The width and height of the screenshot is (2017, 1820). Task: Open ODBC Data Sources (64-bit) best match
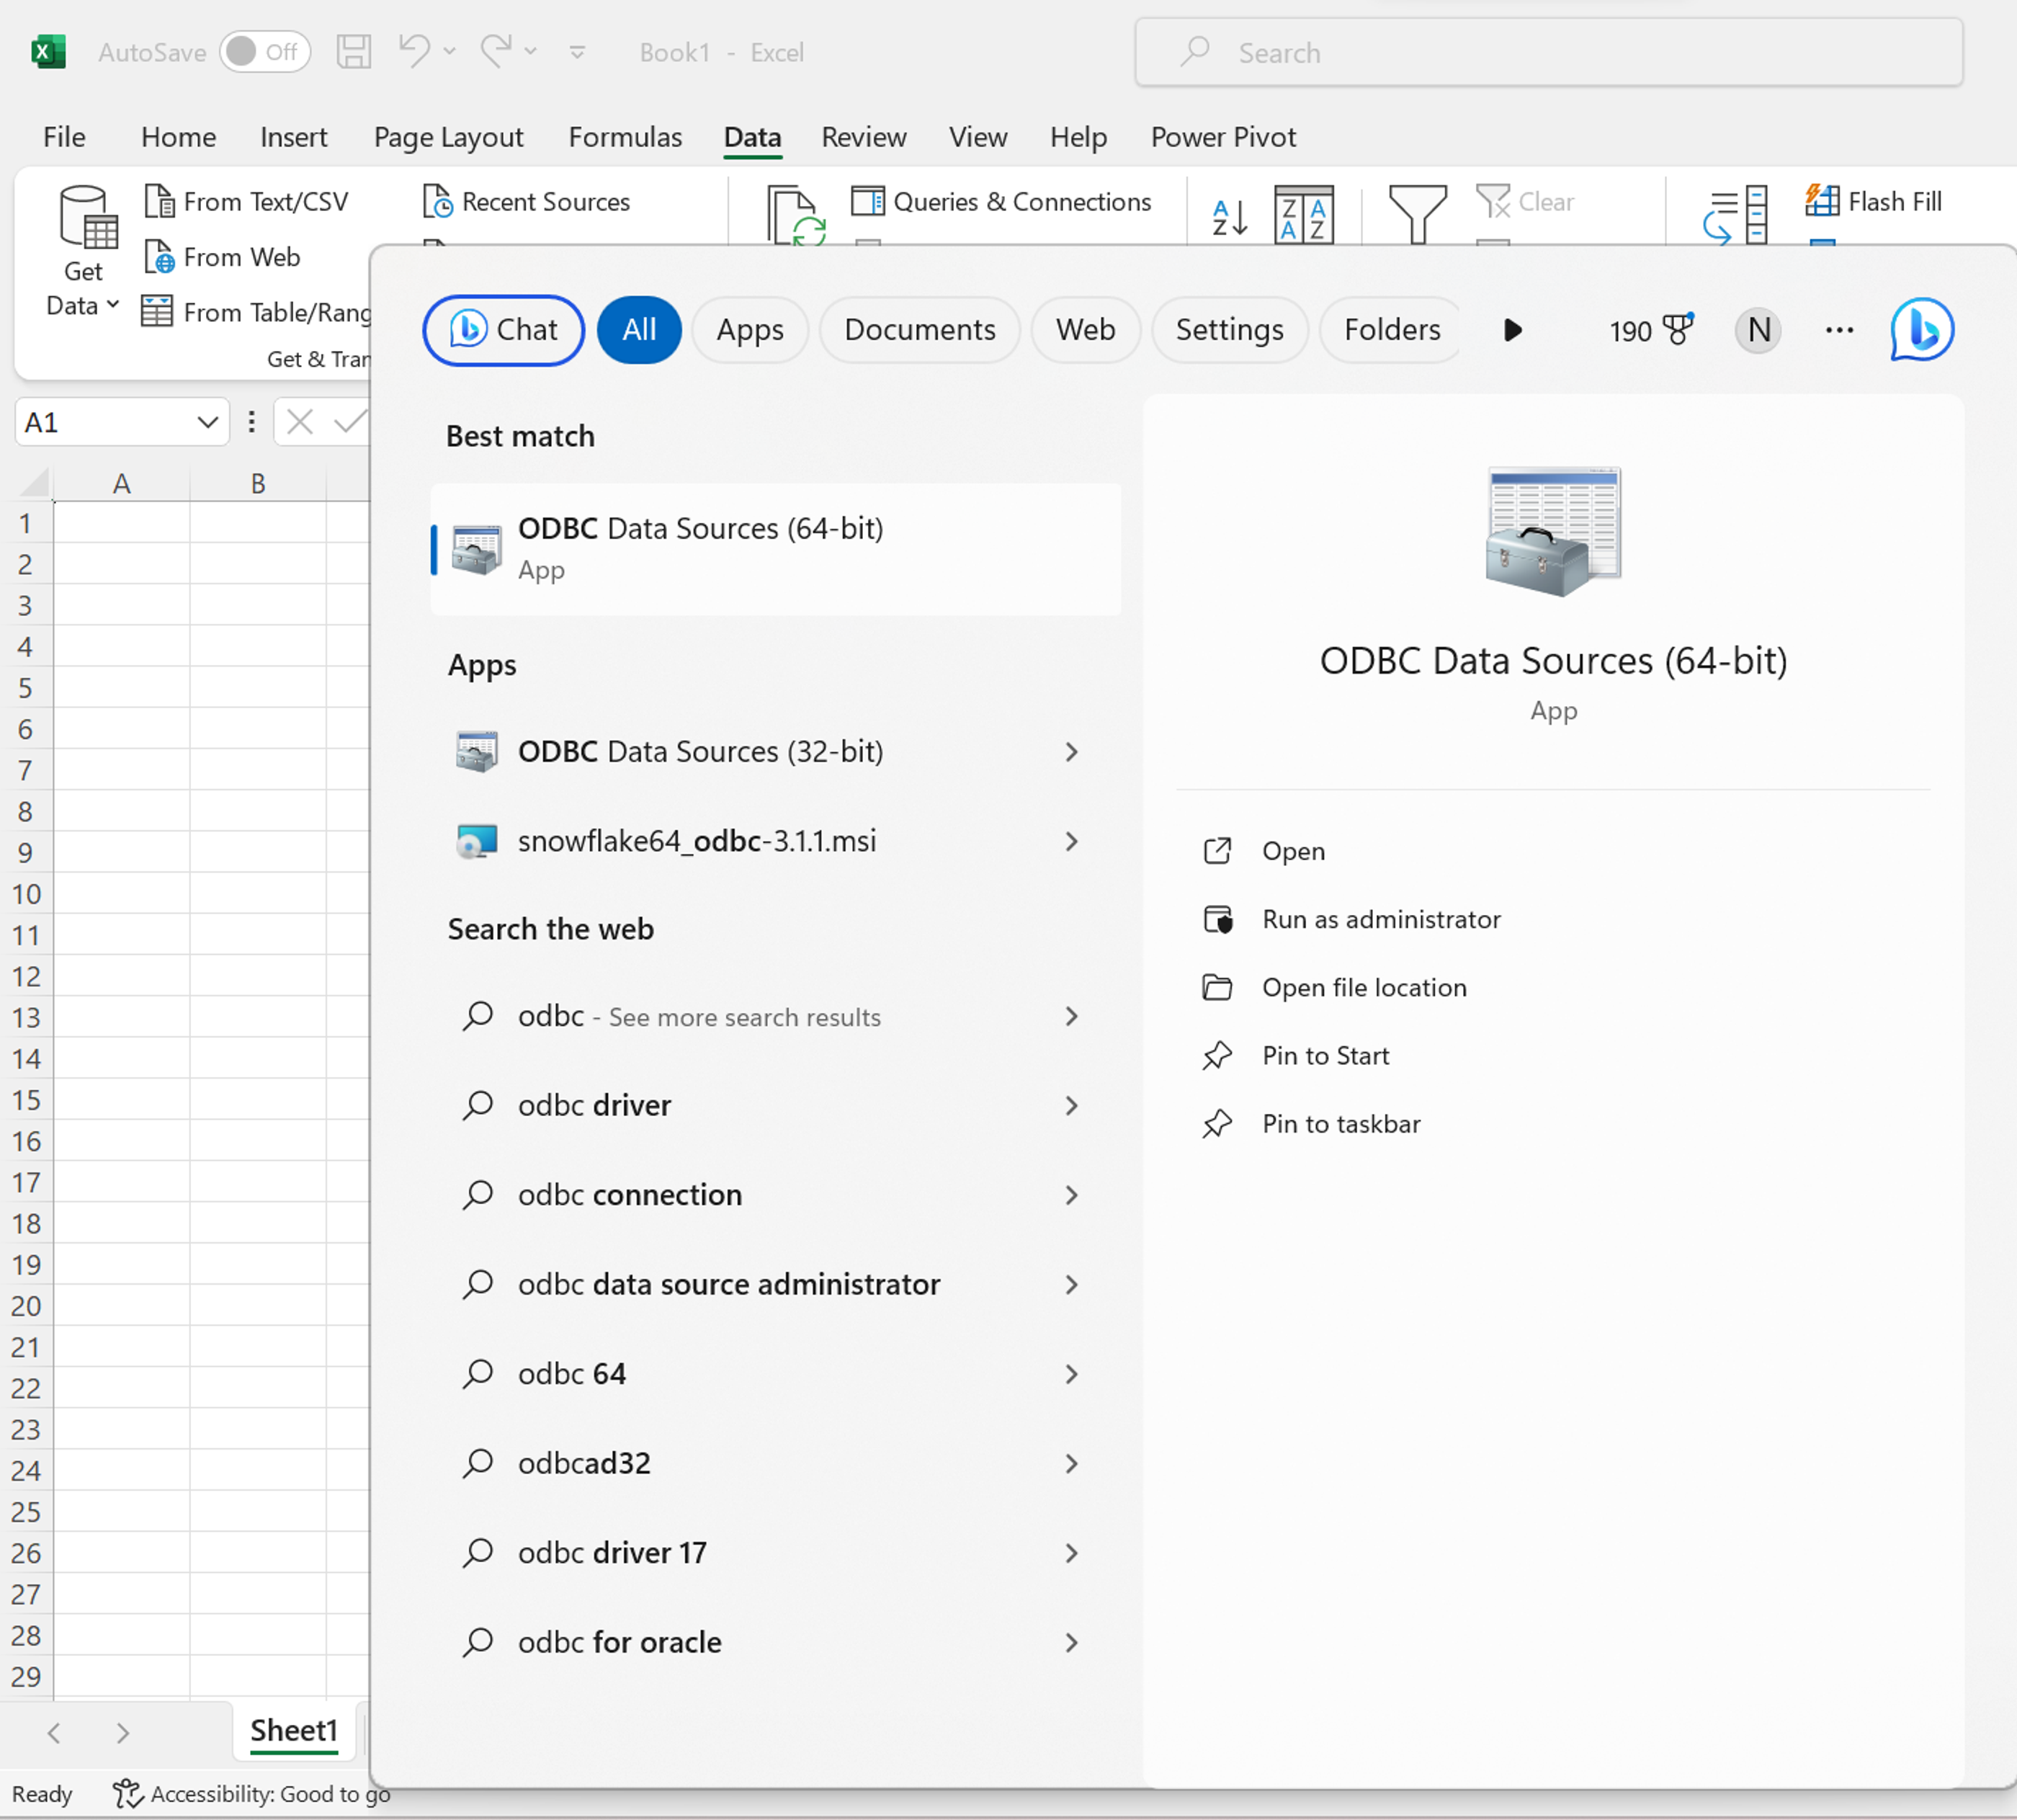pyautogui.click(x=776, y=548)
